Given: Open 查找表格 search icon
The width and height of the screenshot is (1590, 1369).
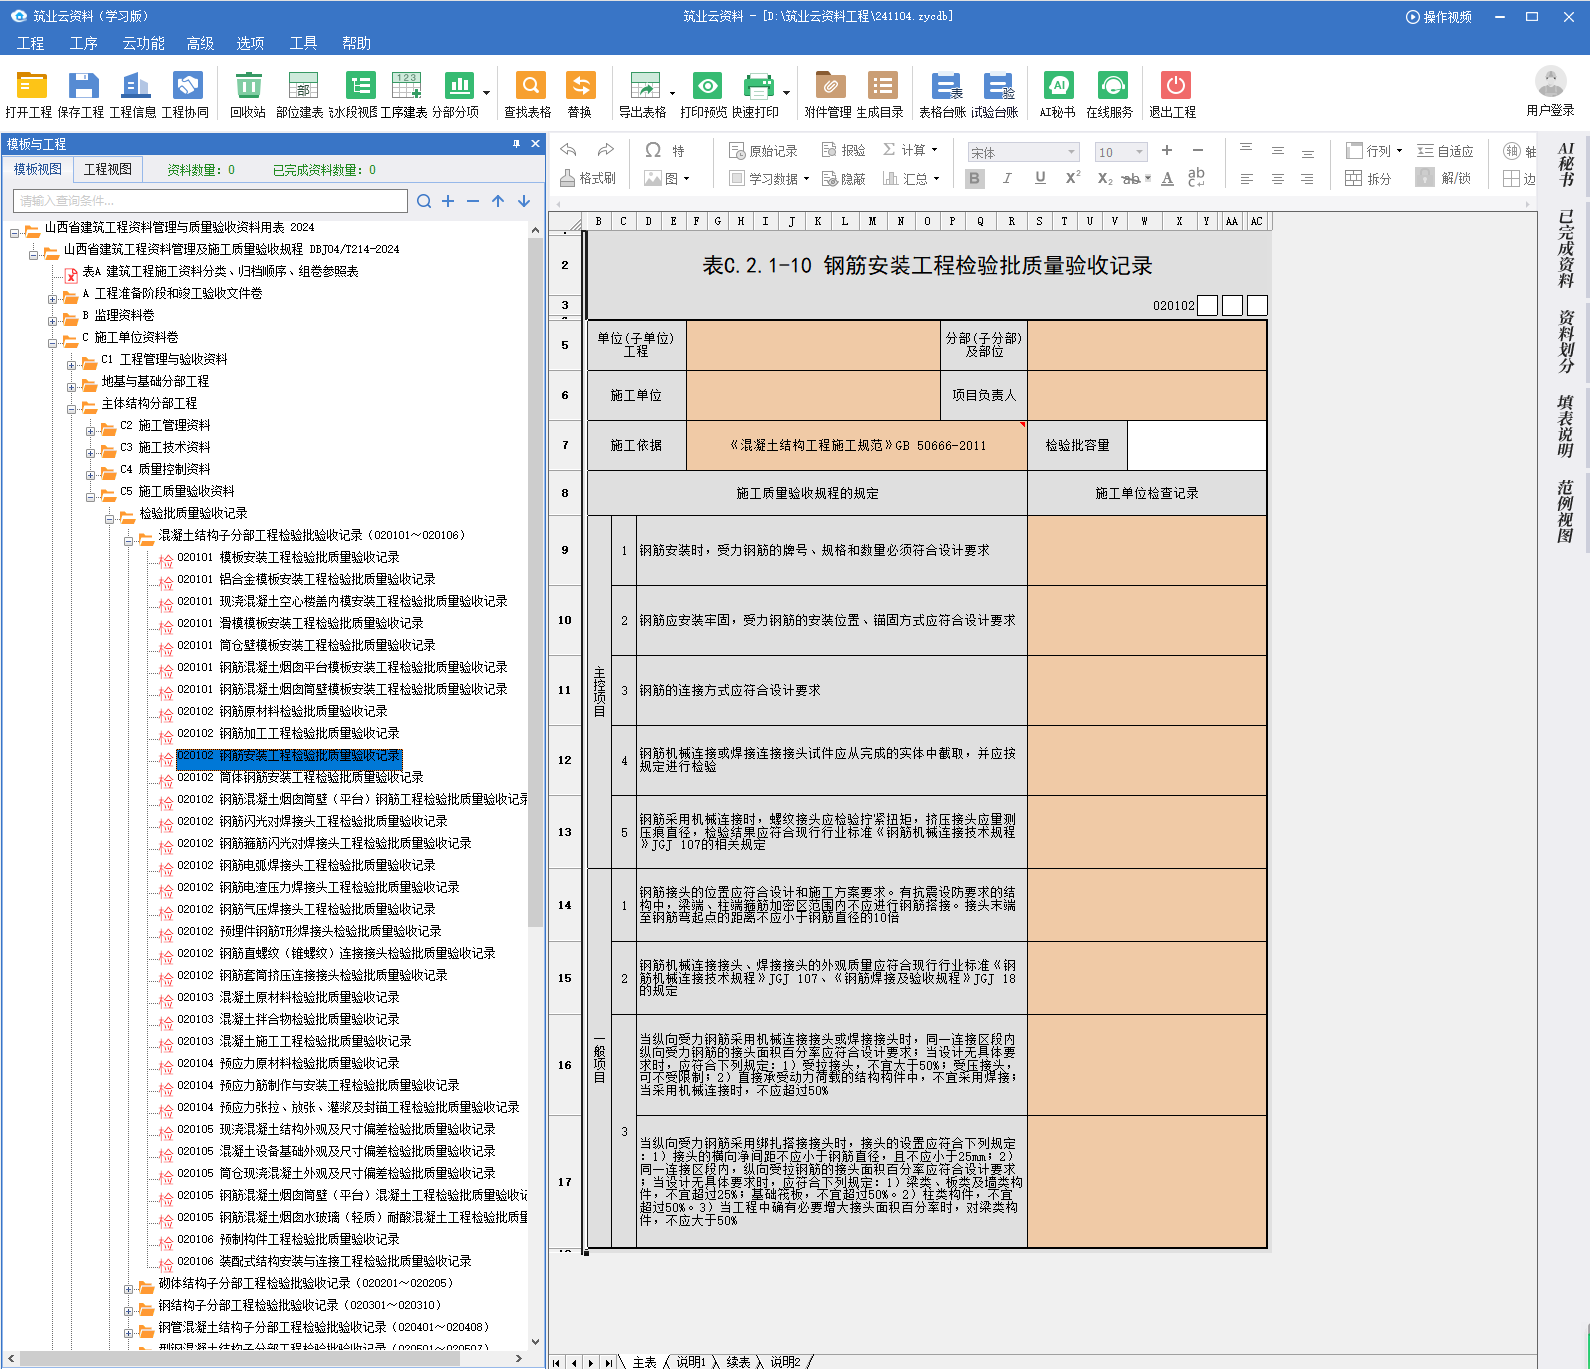Looking at the screenshot, I should (529, 93).
